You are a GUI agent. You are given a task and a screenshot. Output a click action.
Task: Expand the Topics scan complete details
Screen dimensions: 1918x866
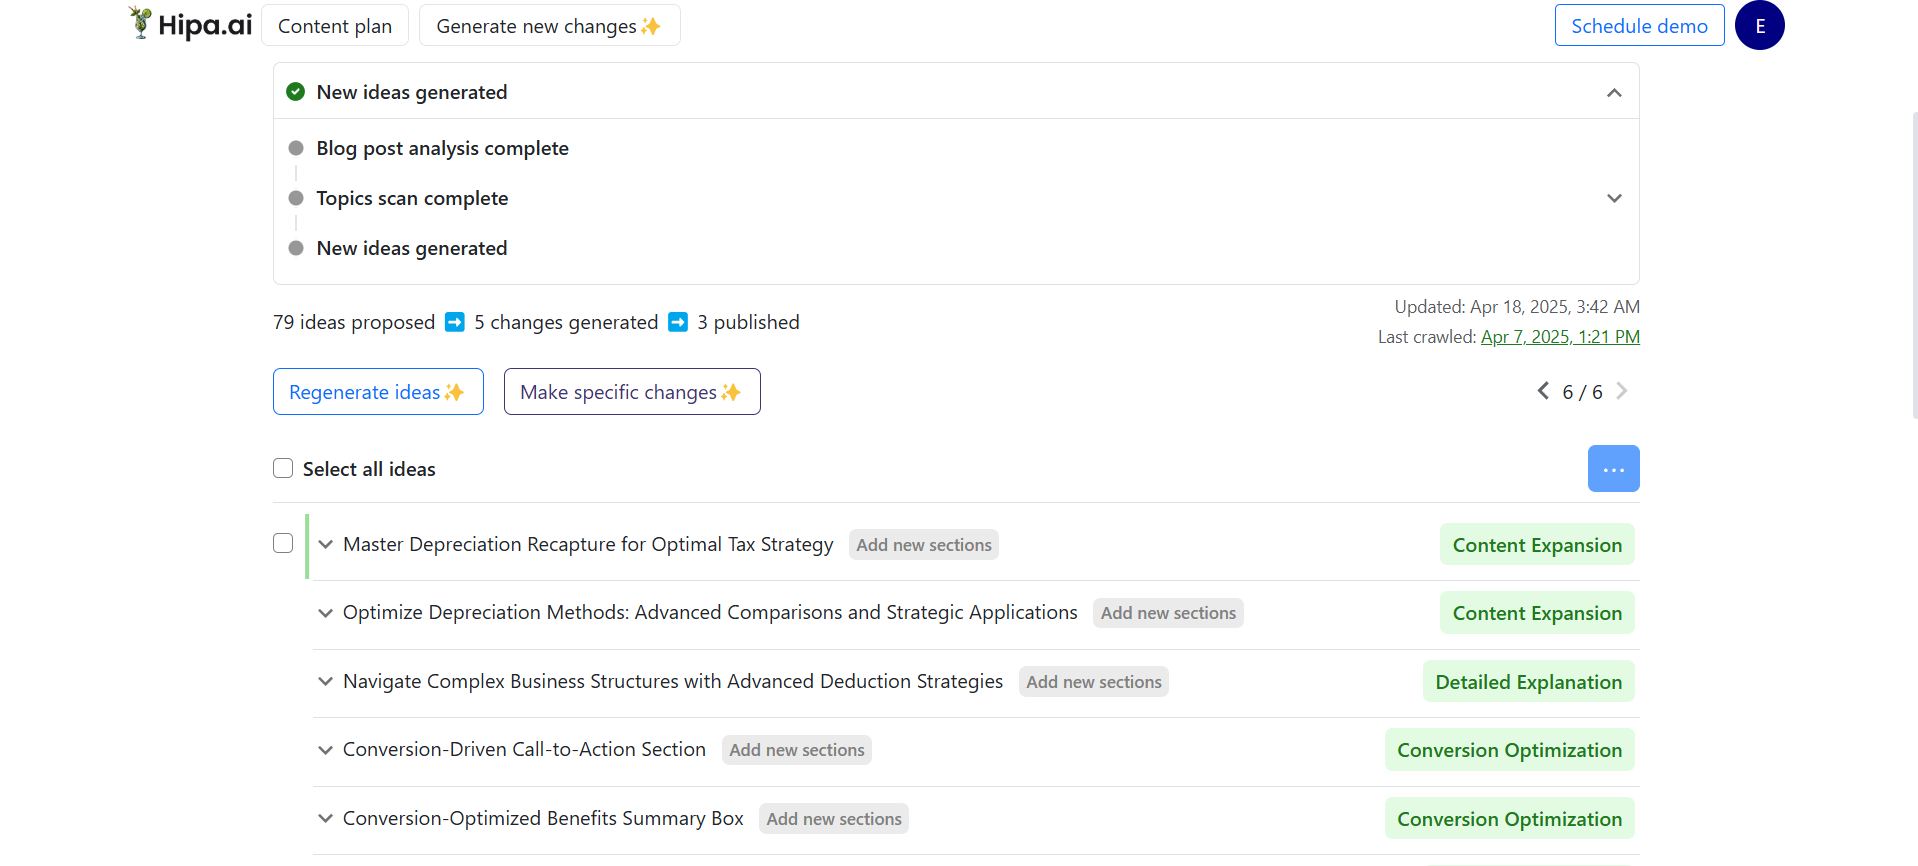[x=1613, y=198]
